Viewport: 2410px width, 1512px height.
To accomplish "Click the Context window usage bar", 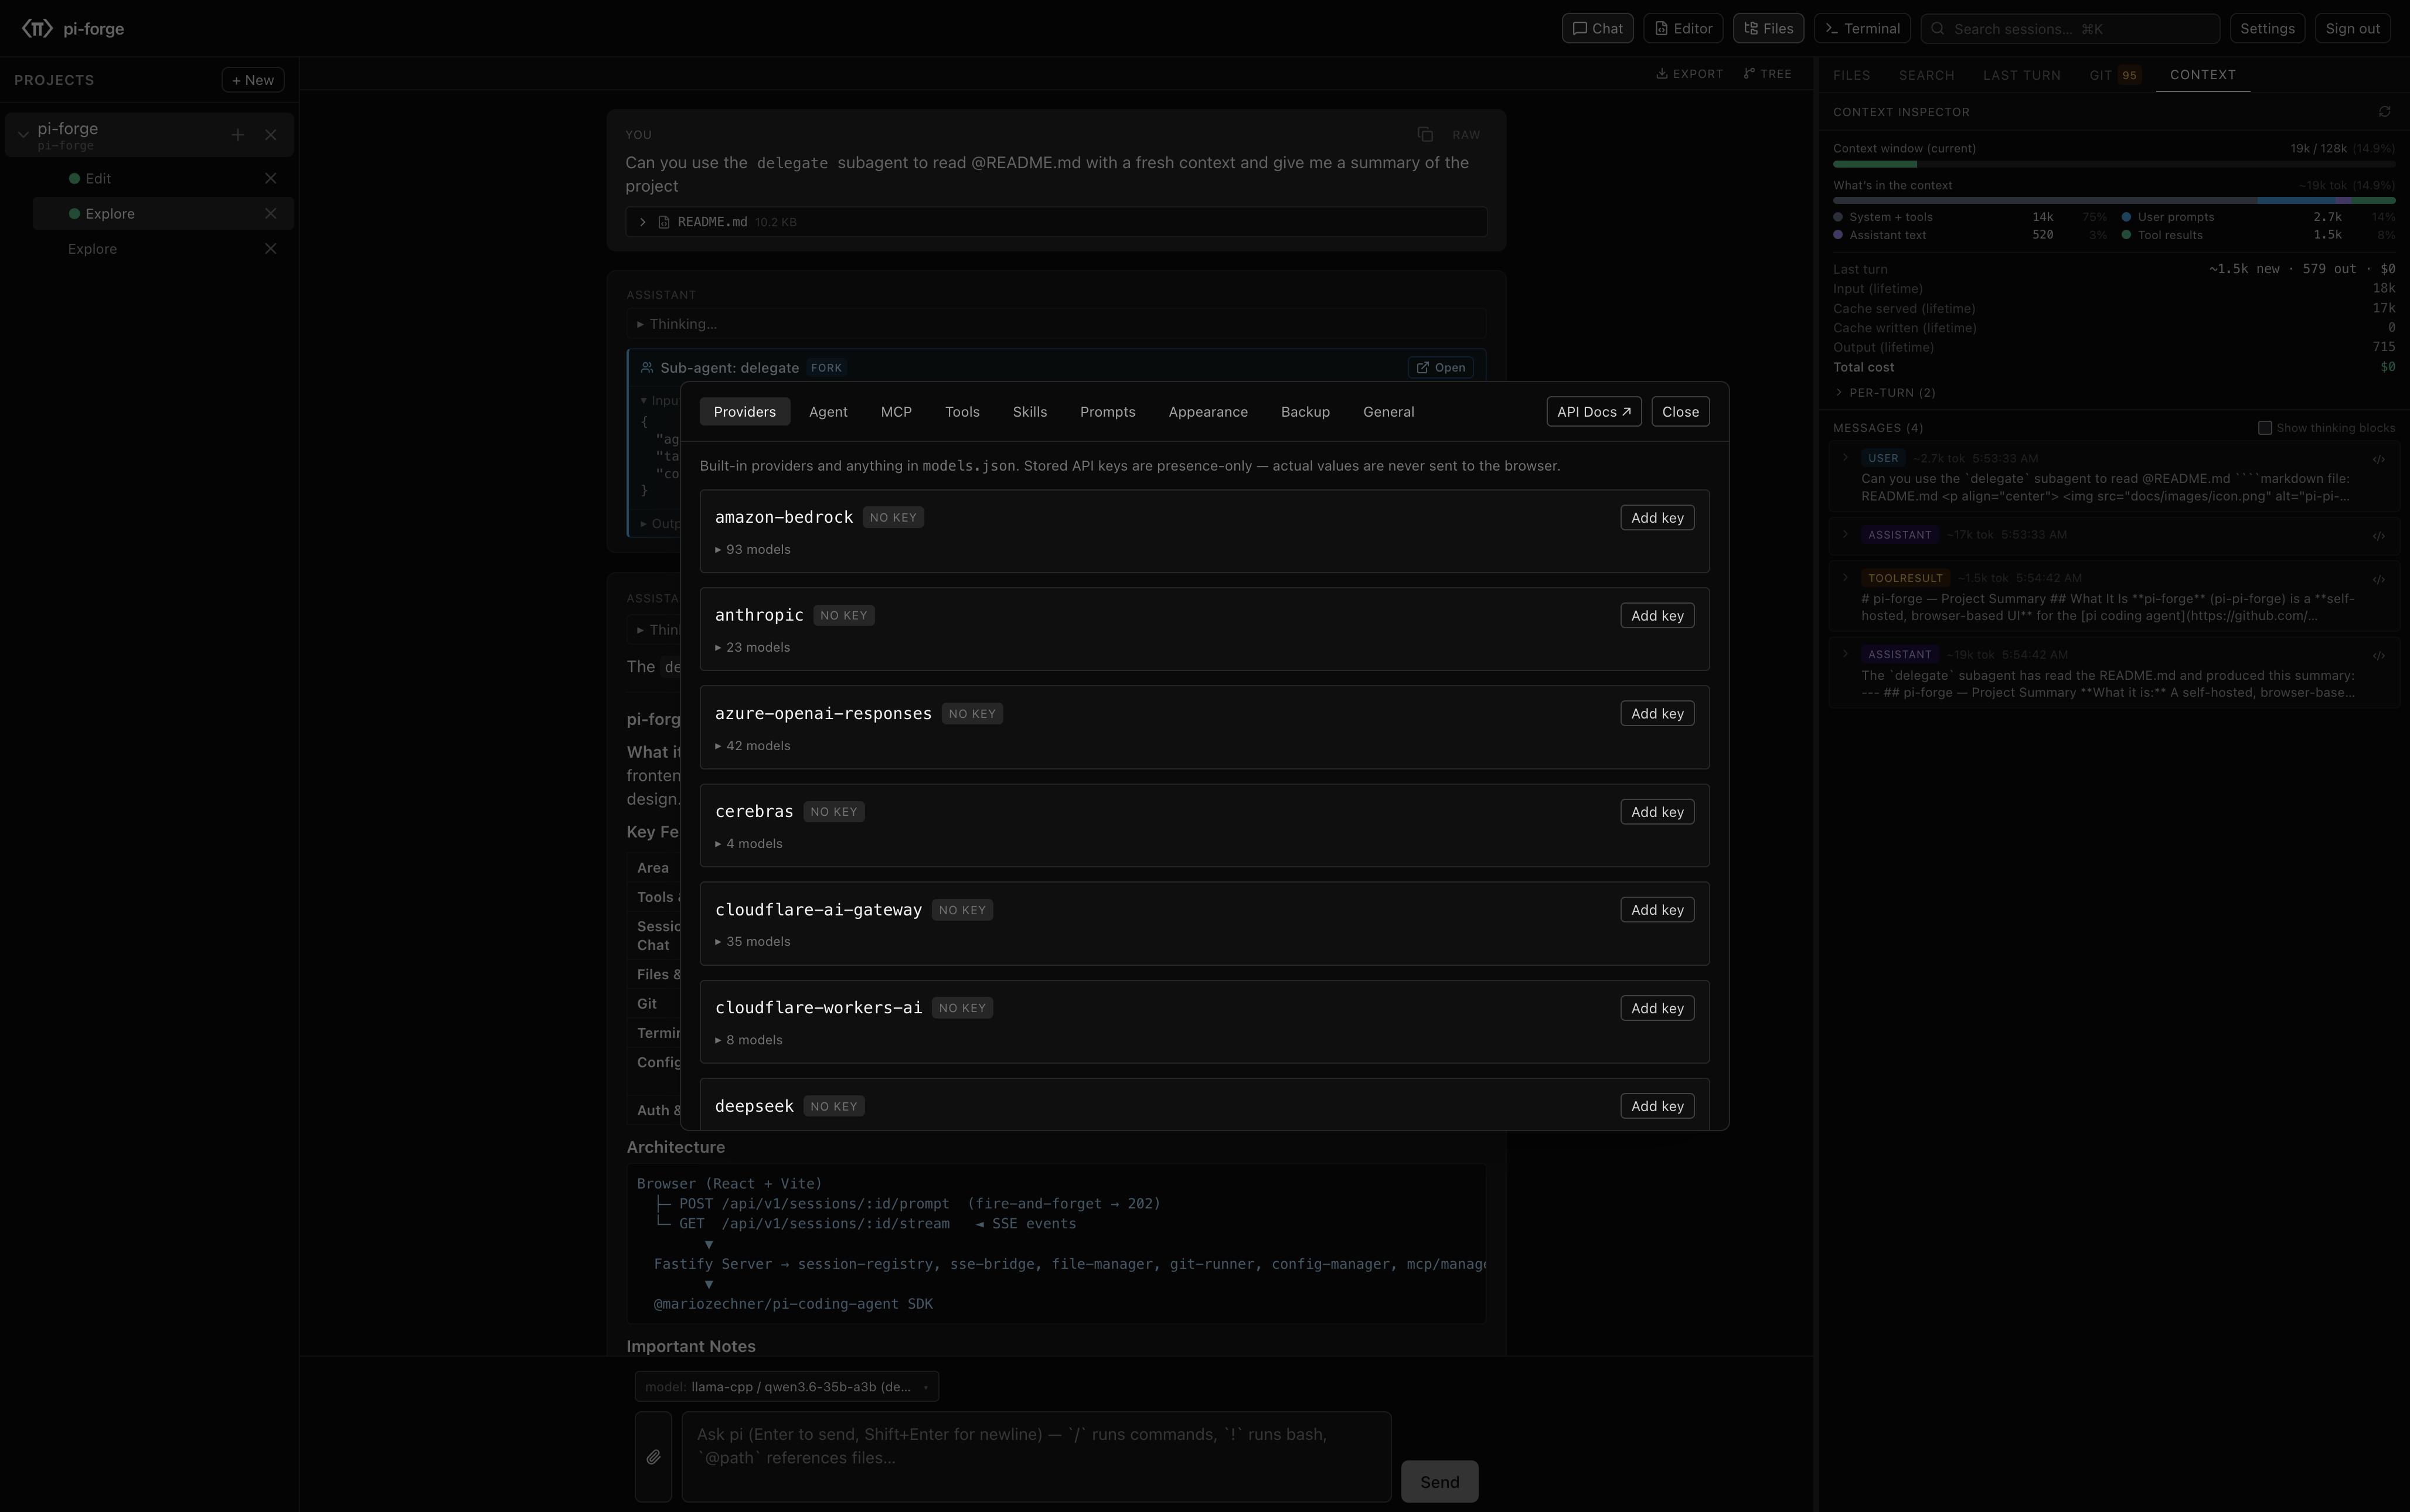I will coord(2113,164).
